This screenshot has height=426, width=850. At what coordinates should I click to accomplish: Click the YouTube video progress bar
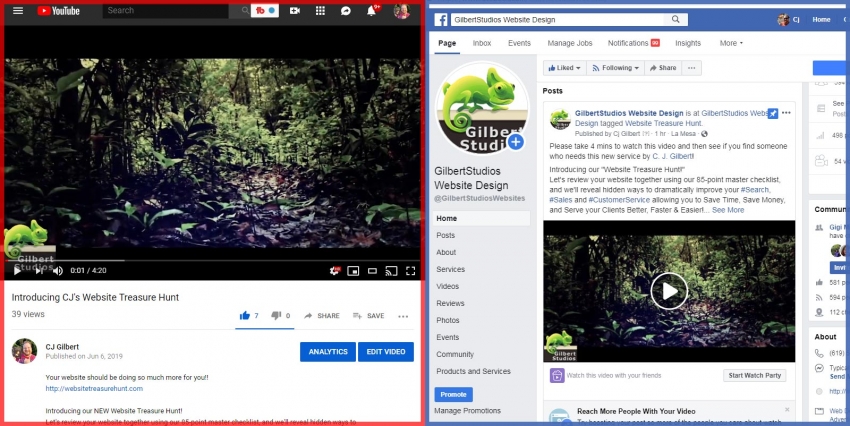[x=212, y=261]
